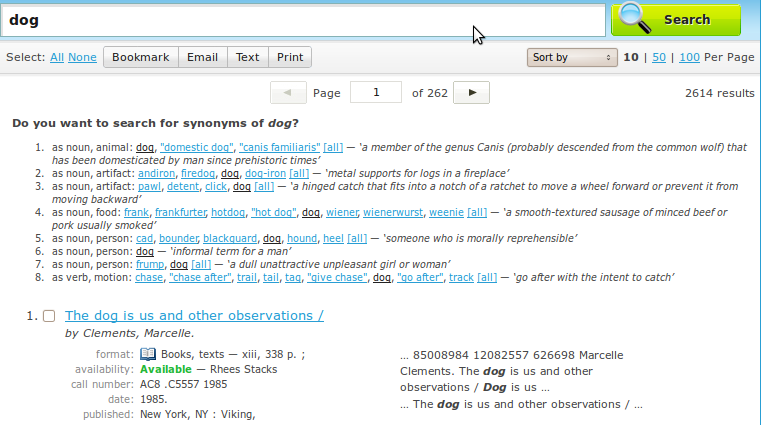
Task: Click [all] link for morally reprehensible sense
Action: [357, 238]
